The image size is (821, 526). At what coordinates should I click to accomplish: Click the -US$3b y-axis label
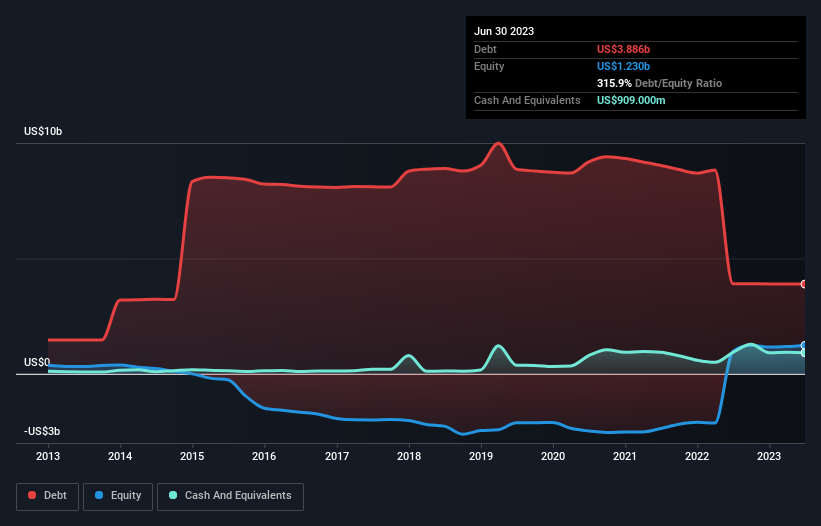tap(42, 431)
